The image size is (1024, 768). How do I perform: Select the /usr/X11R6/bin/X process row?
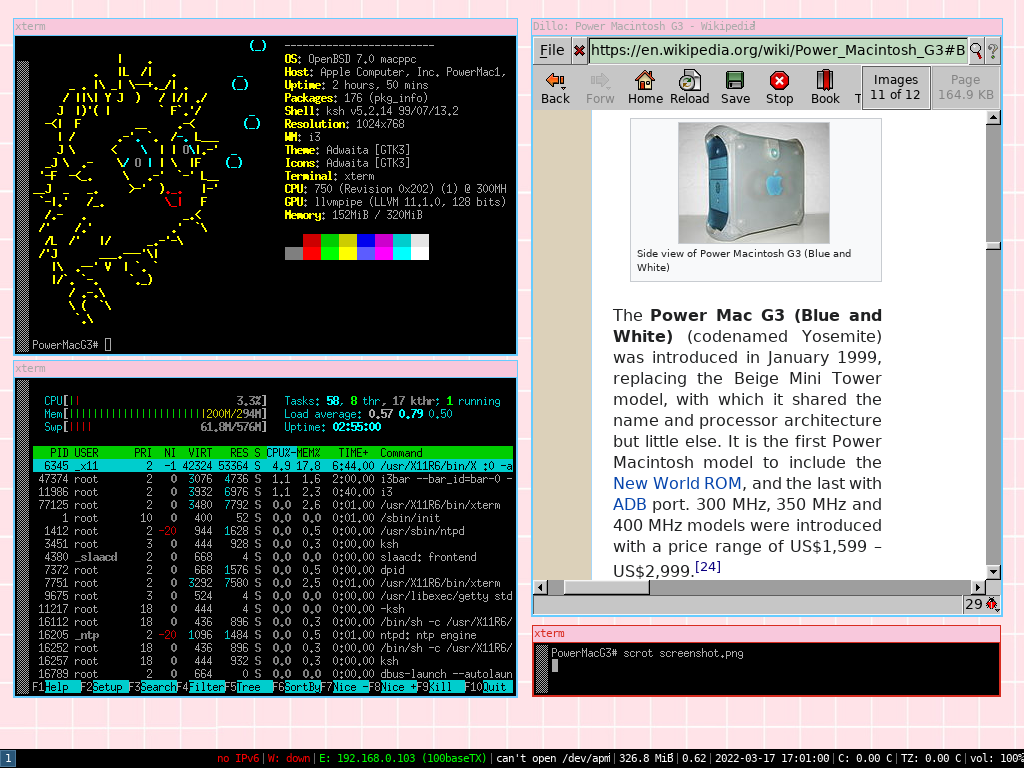(273, 466)
